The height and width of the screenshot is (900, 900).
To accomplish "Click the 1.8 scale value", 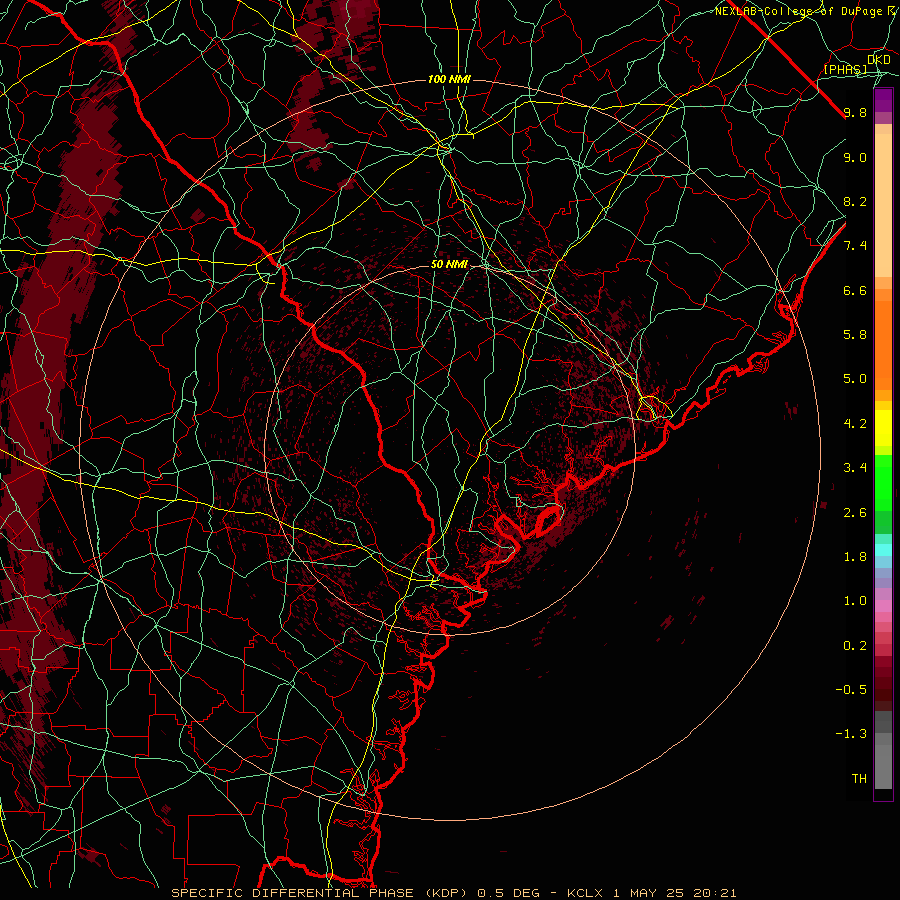I will [x=855, y=557].
